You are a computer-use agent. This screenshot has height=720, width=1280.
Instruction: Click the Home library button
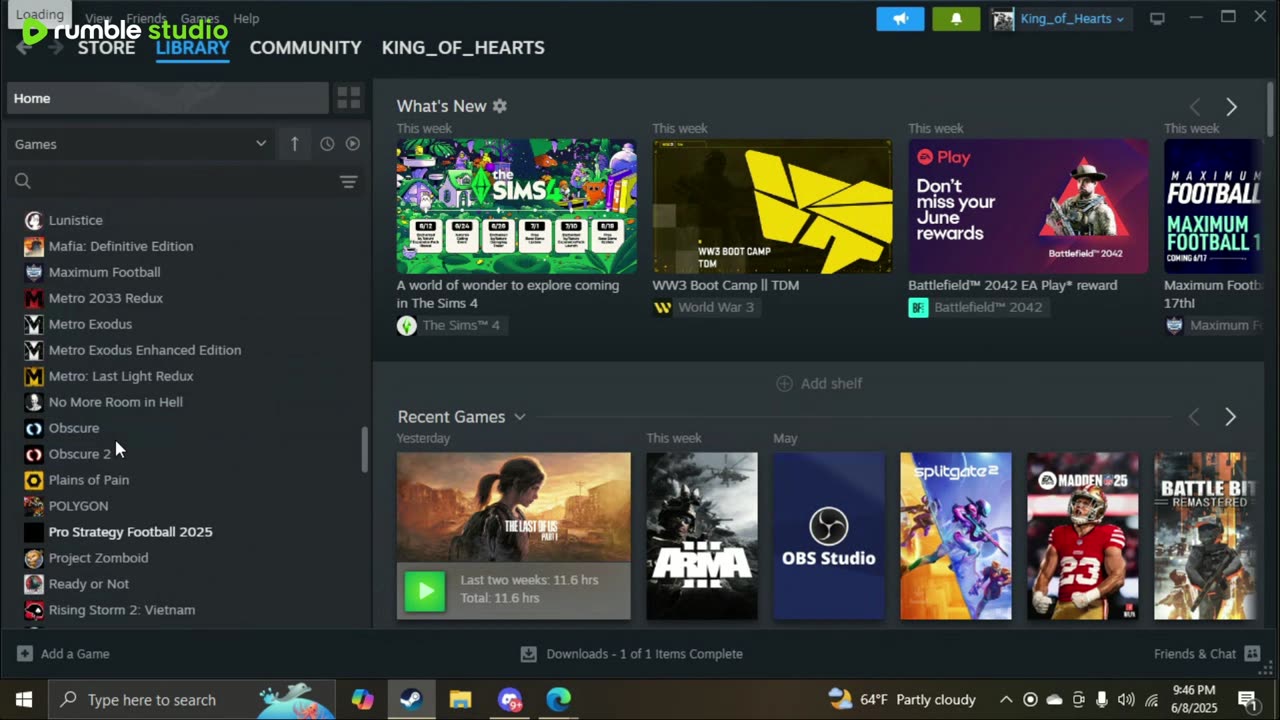tap(168, 98)
